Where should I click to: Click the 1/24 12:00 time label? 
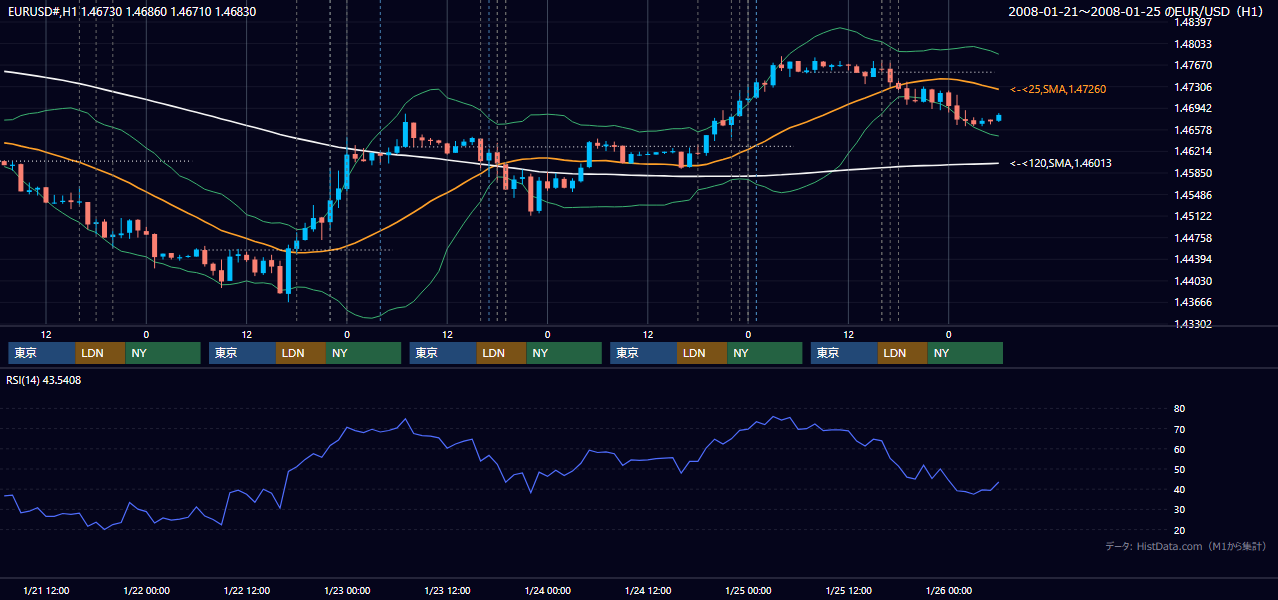(x=648, y=590)
